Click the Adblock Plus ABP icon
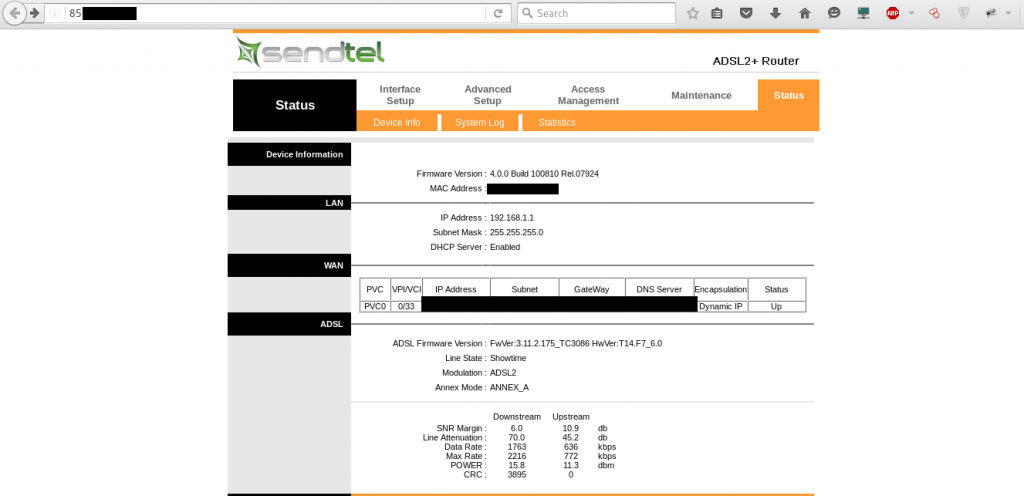 click(892, 13)
